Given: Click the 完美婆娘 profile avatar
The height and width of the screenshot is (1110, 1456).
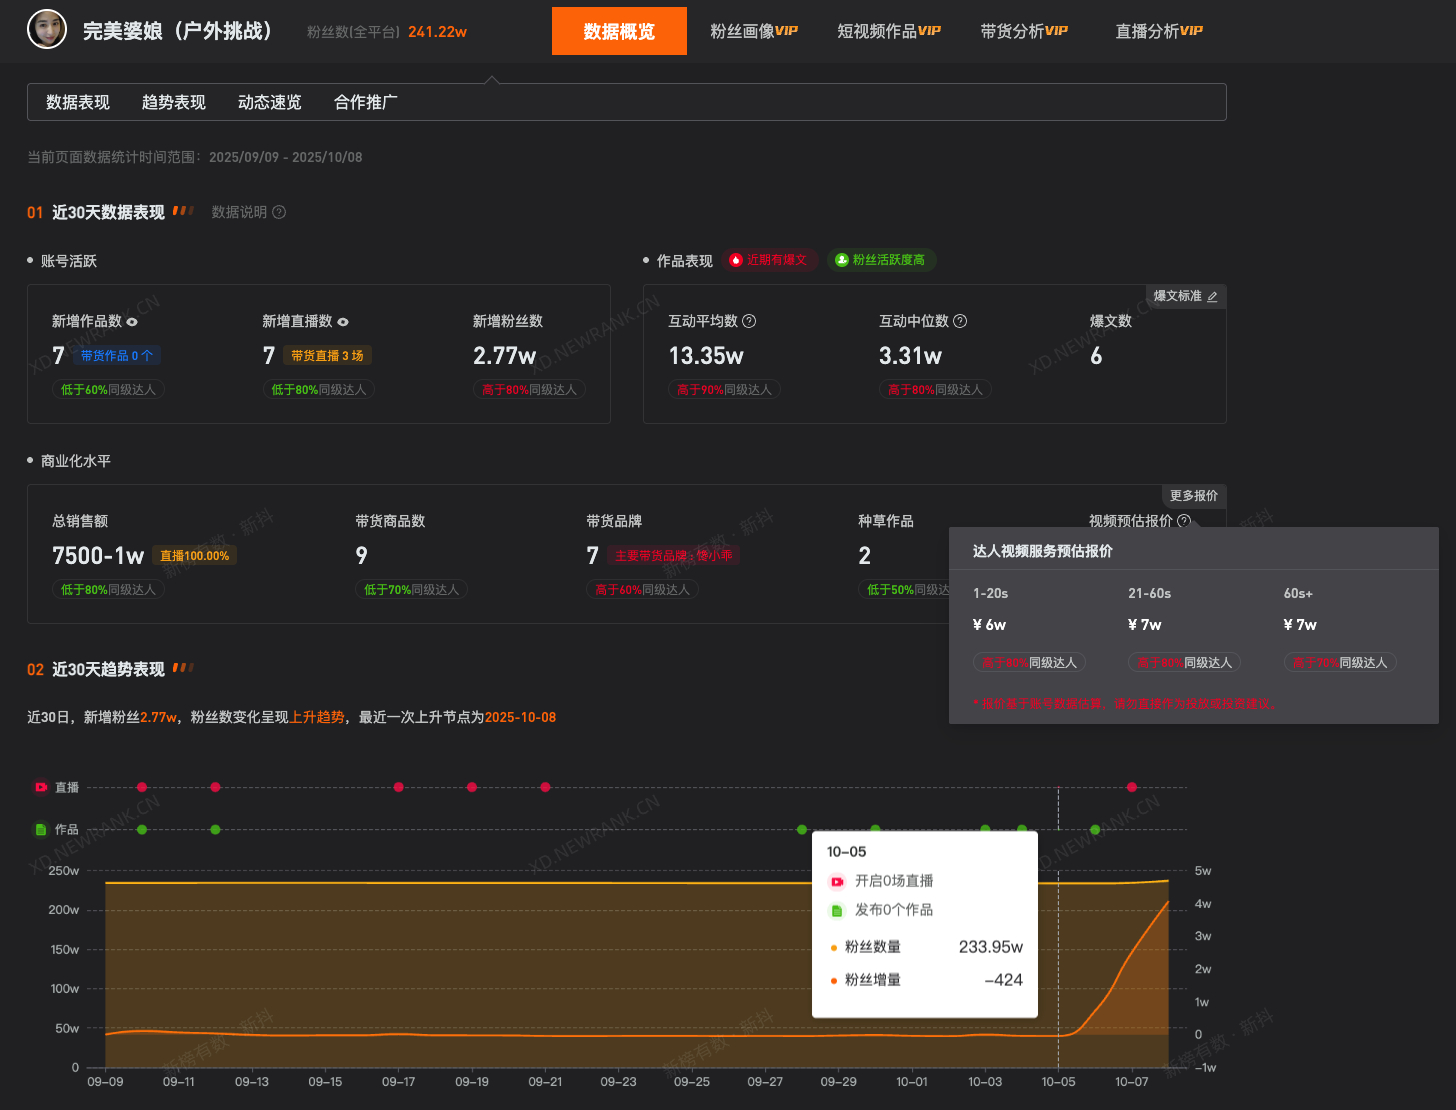Looking at the screenshot, I should pos(46,30).
